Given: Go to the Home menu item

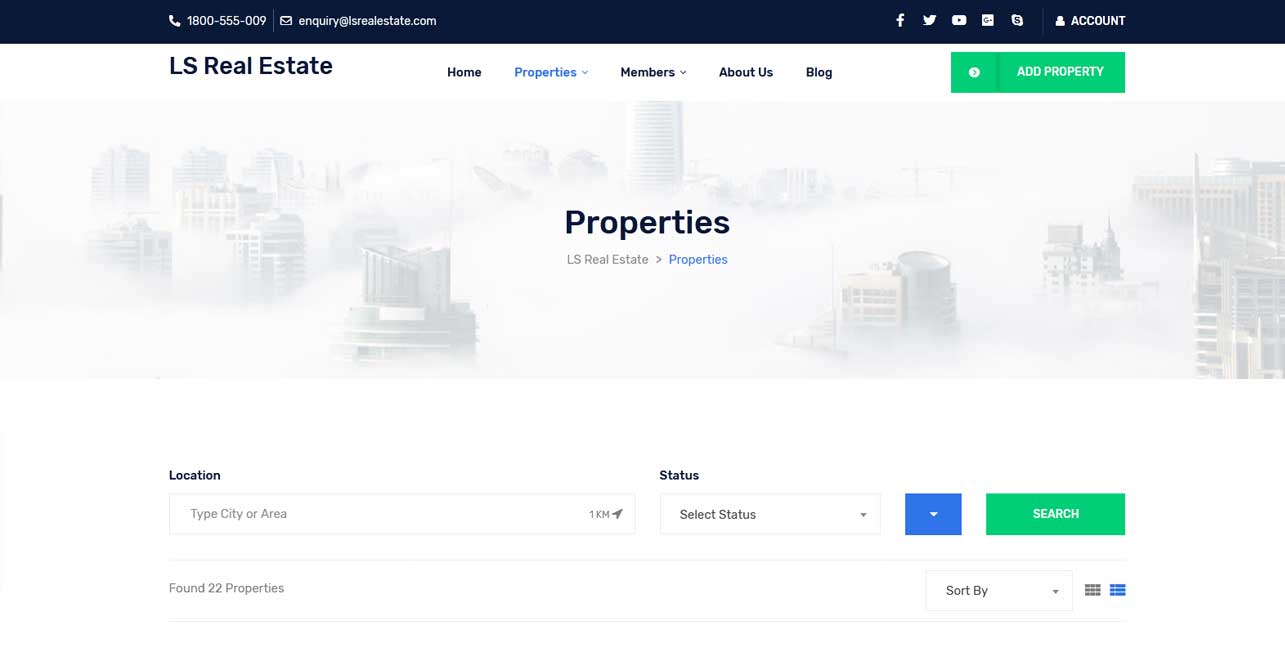Looking at the screenshot, I should [x=464, y=72].
